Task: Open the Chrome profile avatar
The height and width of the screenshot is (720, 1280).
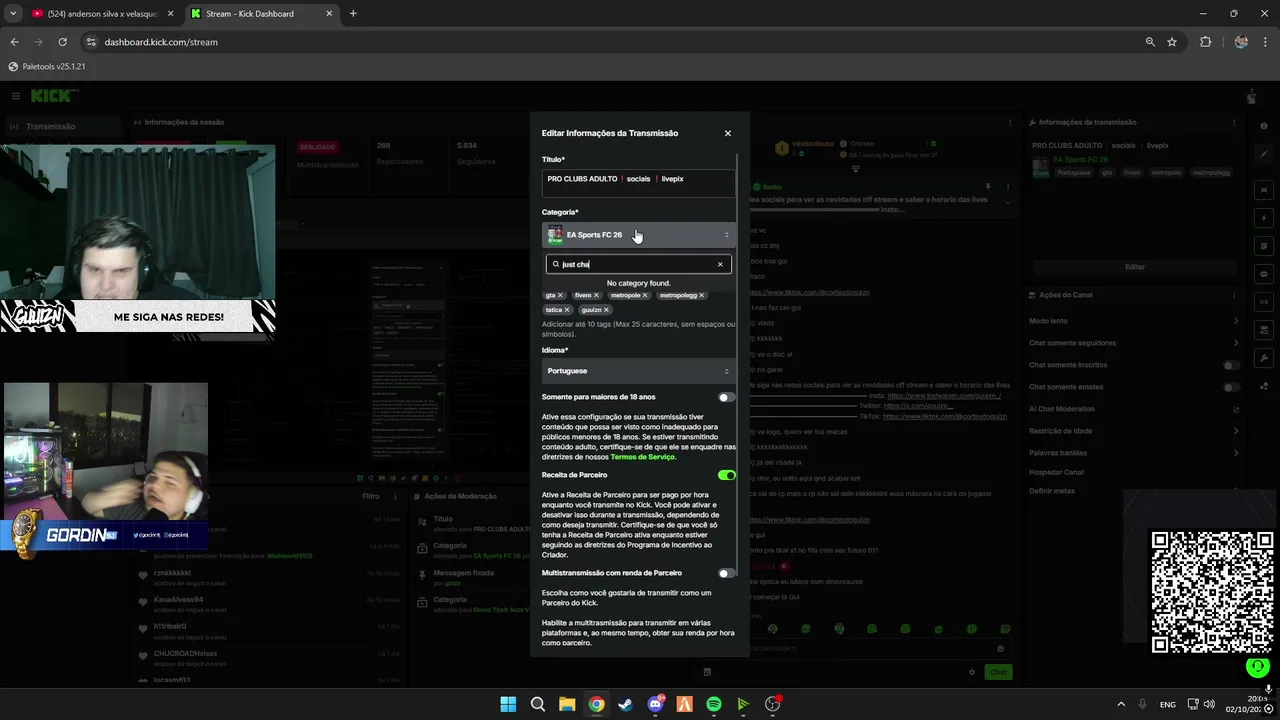Action: 1241,42
